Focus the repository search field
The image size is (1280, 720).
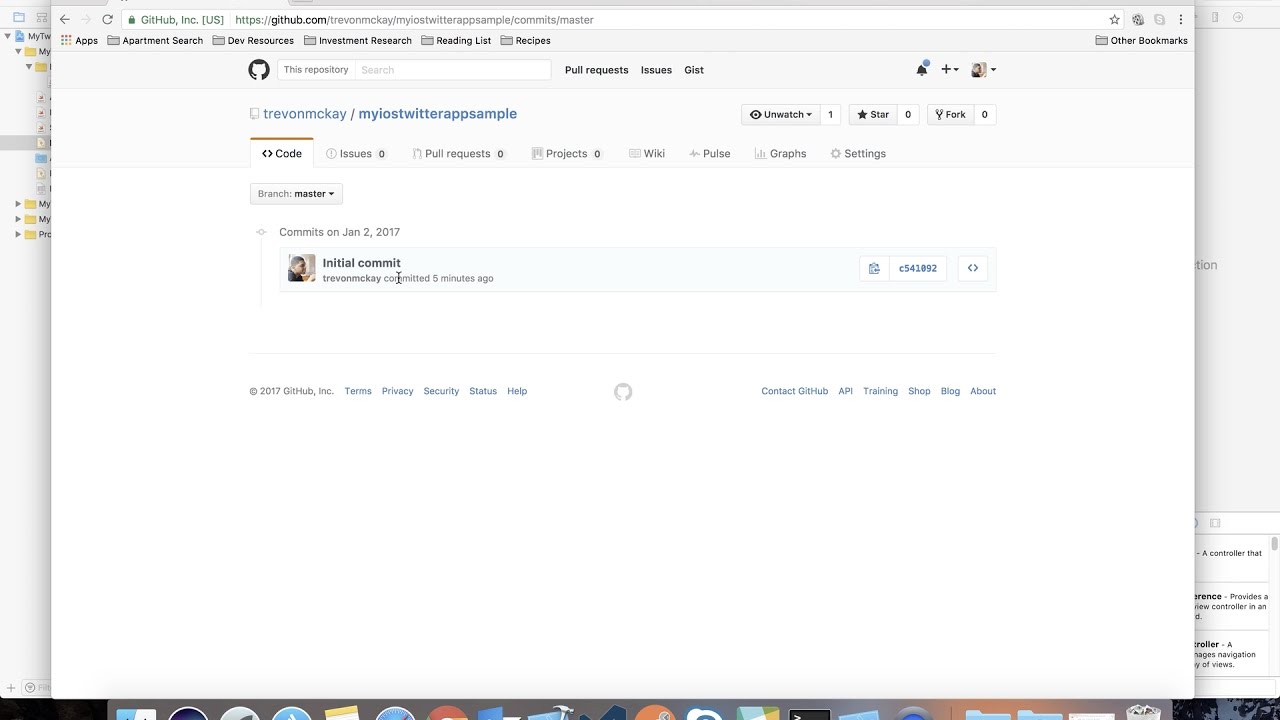click(452, 70)
